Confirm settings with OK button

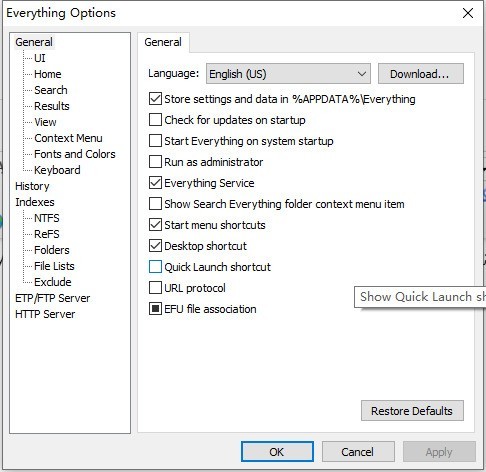coord(277,452)
